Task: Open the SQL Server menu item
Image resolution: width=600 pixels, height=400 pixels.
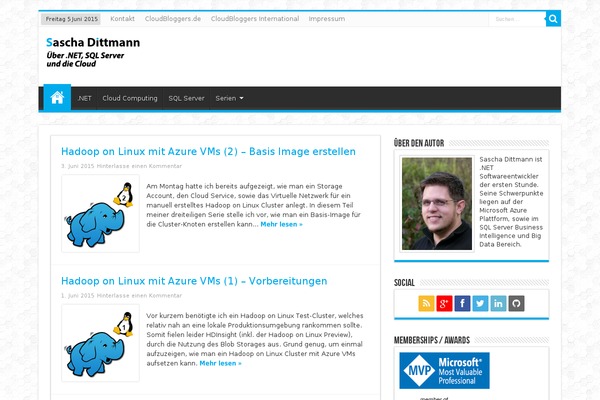Action: click(186, 98)
